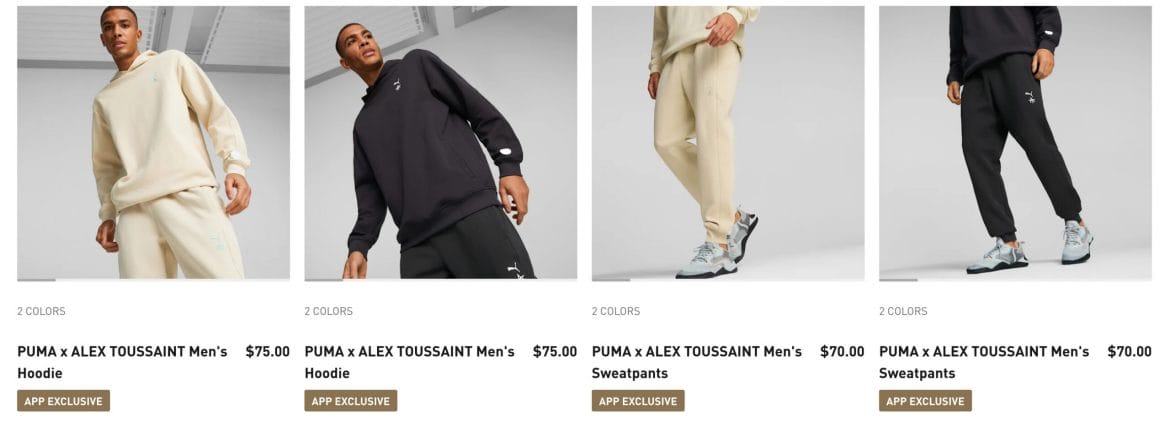Screen dimensions: 1170x425
Task: Open the cream sweatpants product image
Action: (728, 142)
